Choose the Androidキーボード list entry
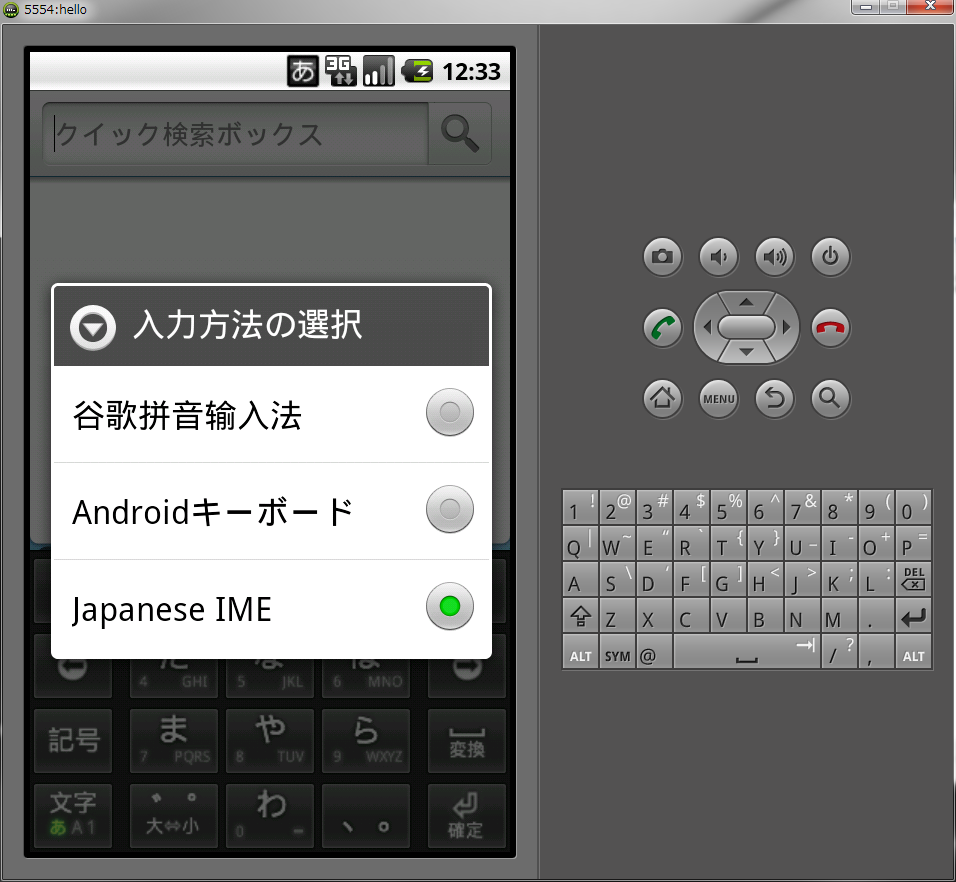 pos(271,511)
